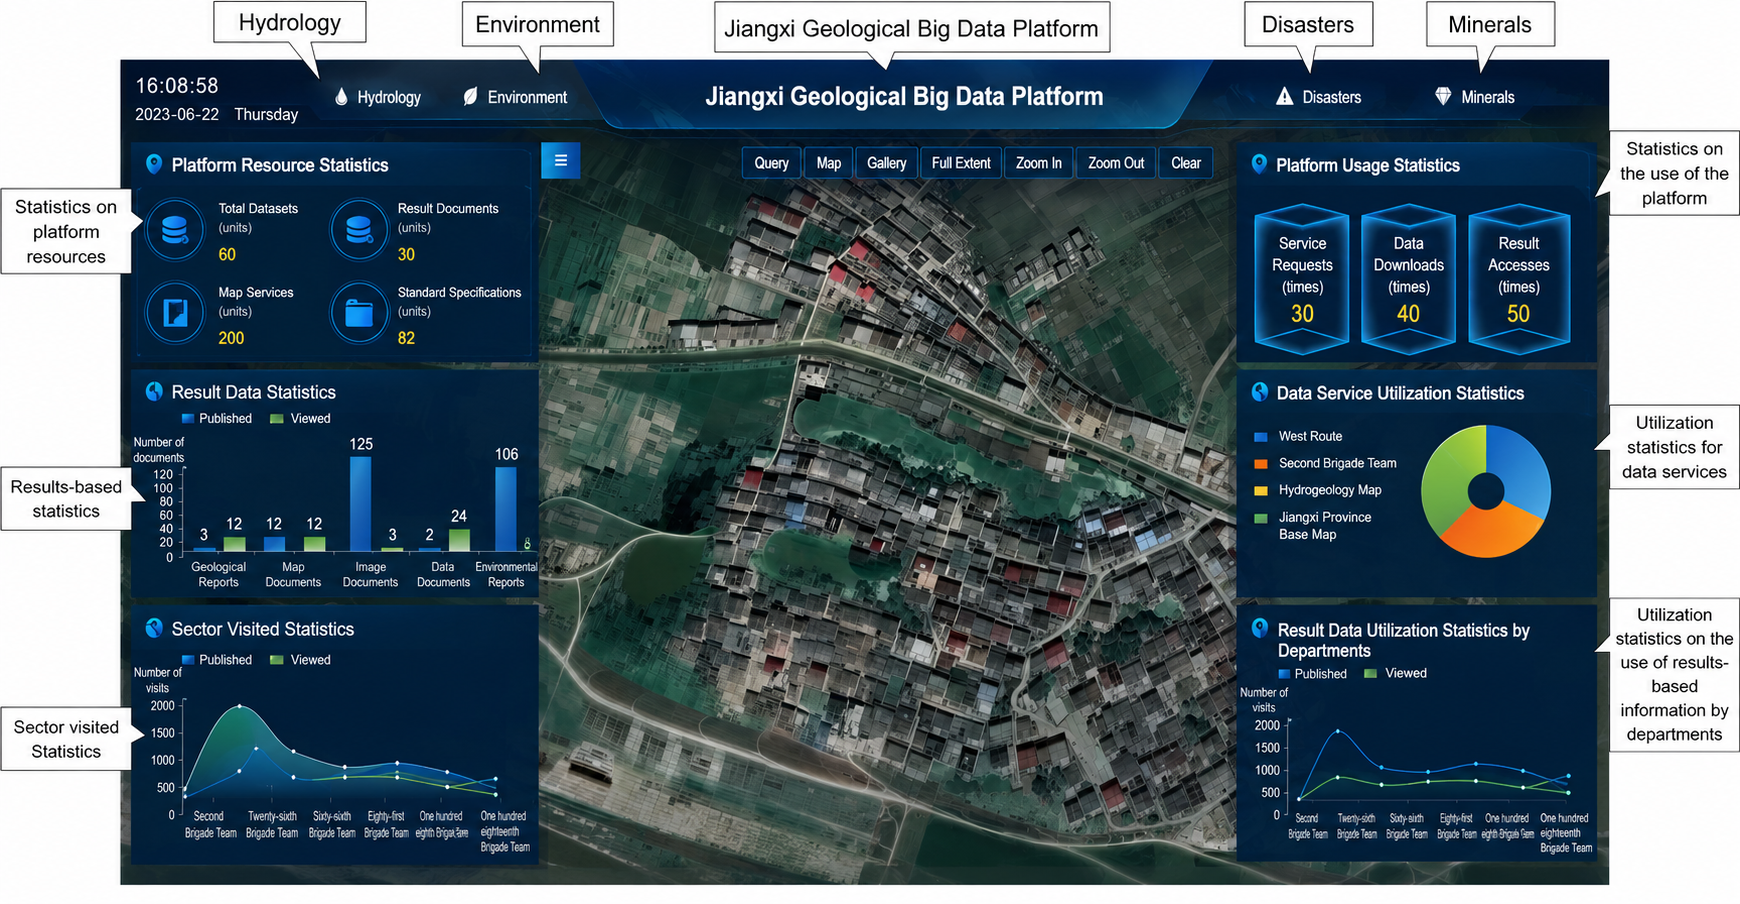1740x904 pixels.
Task: Toggle the Hydrogeology Map legend entry
Action: 1317,490
